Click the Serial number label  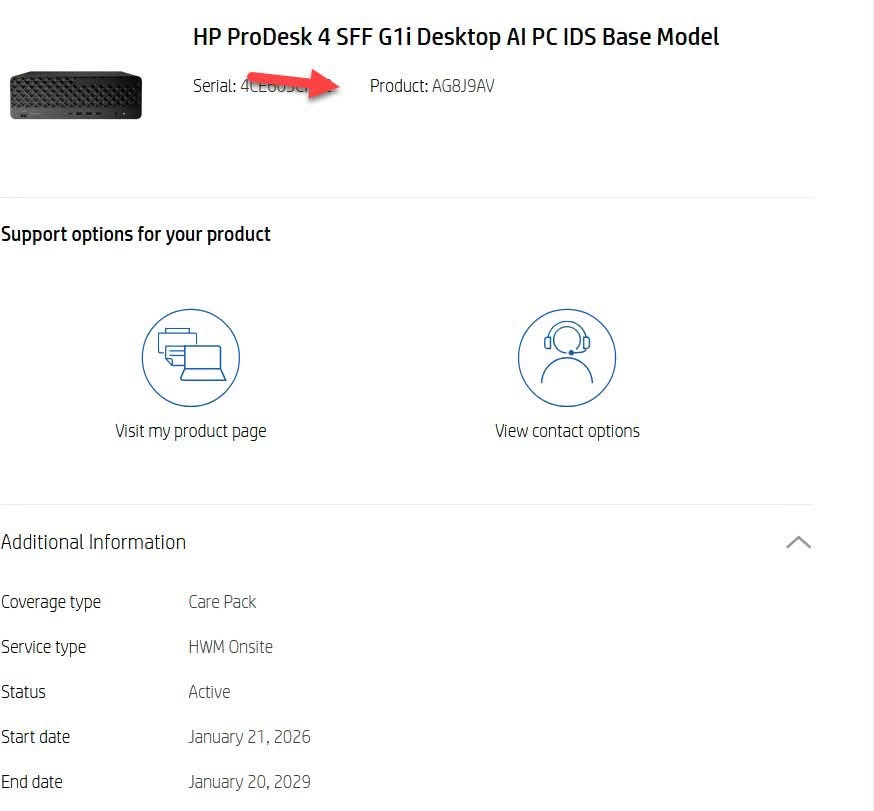pyautogui.click(x=215, y=86)
